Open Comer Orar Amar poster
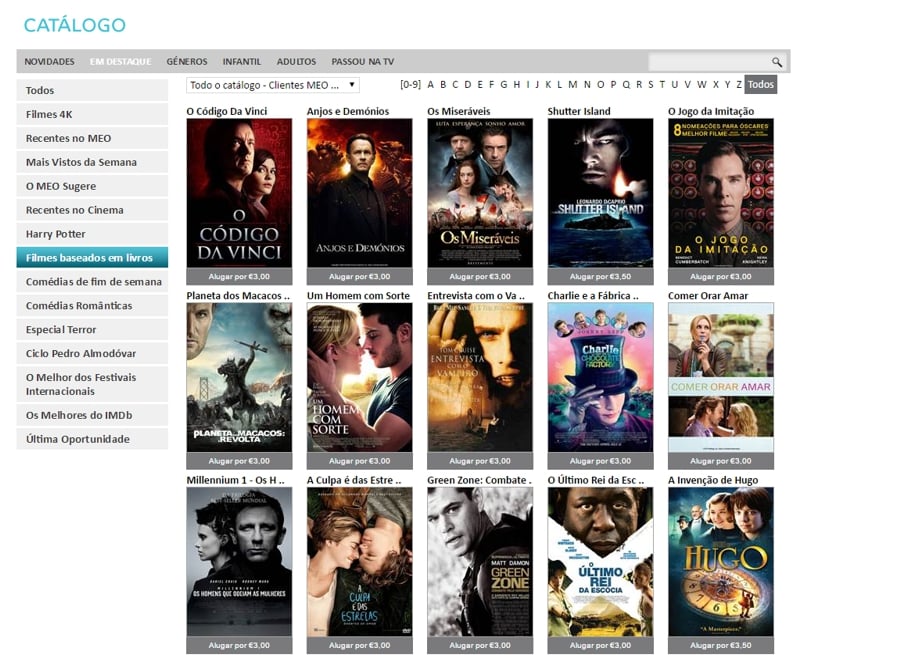Viewport: 900px width, 655px height. [721, 377]
